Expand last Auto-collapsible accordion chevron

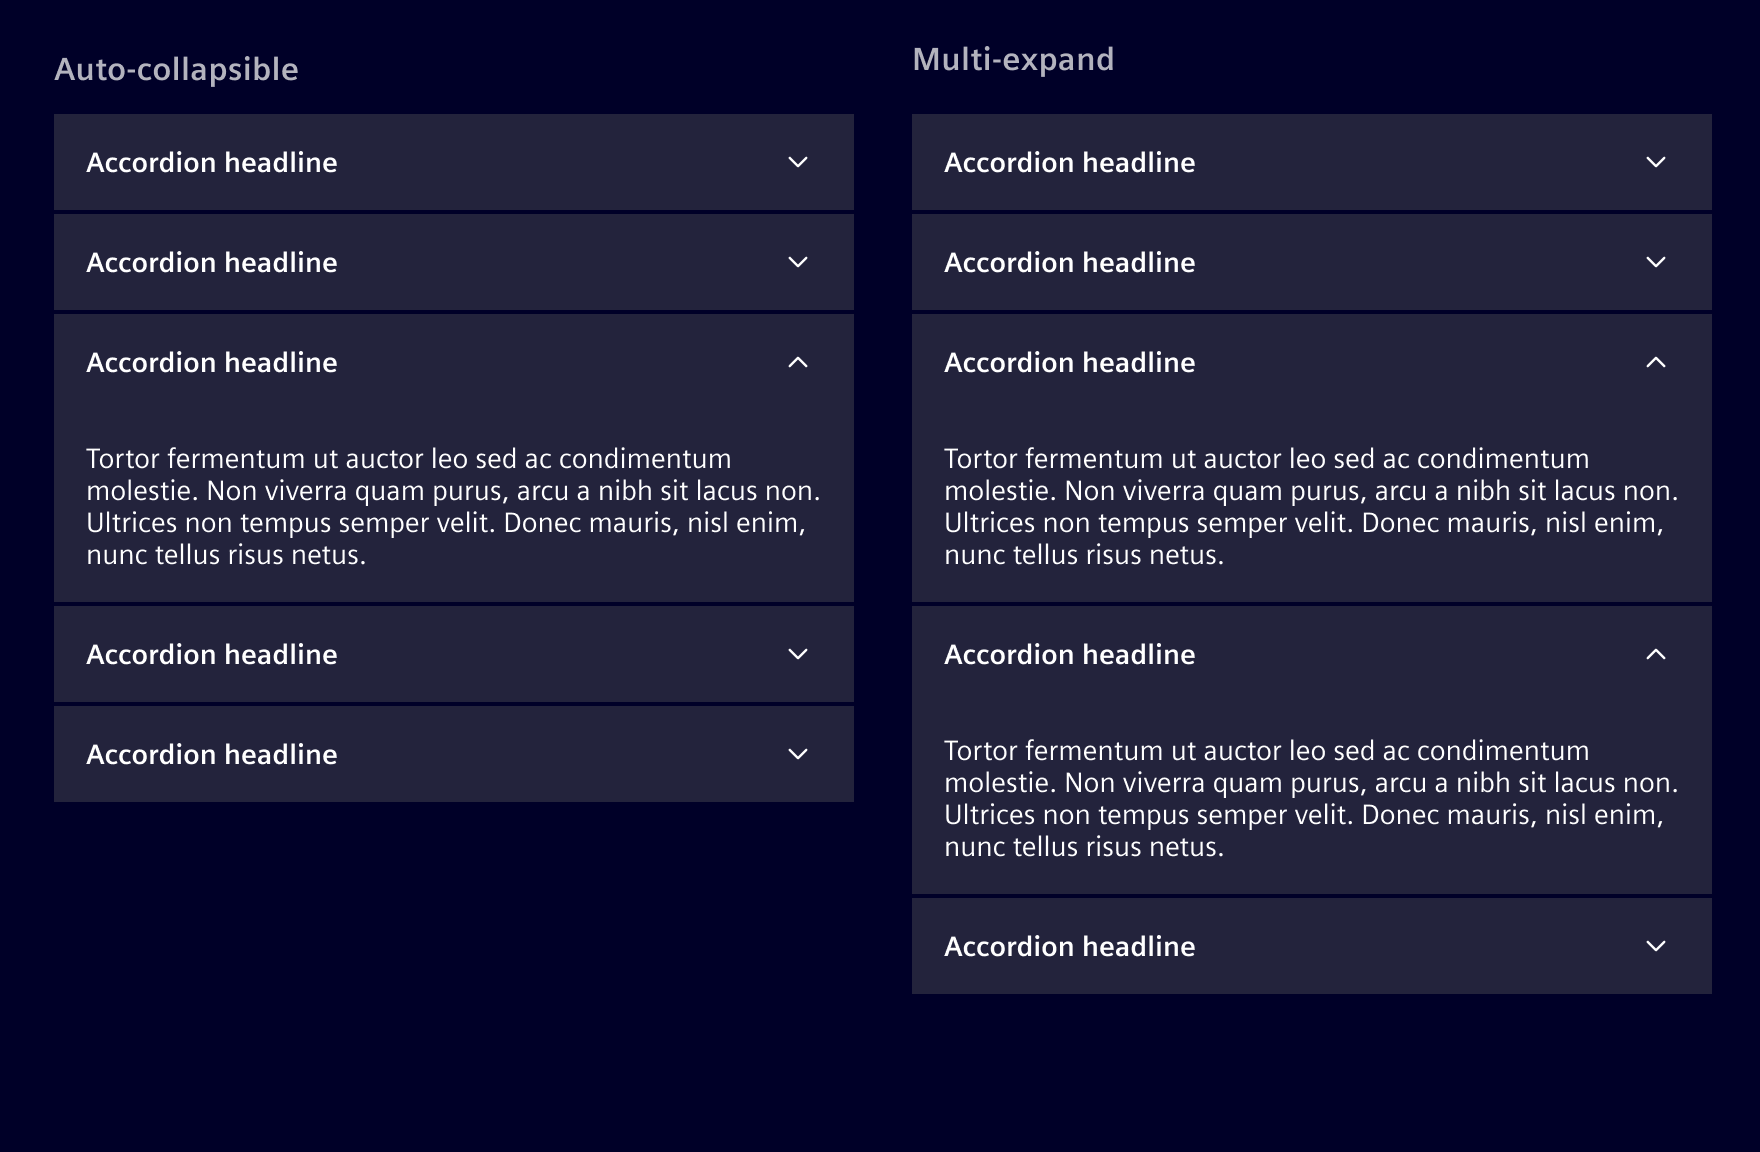(798, 754)
